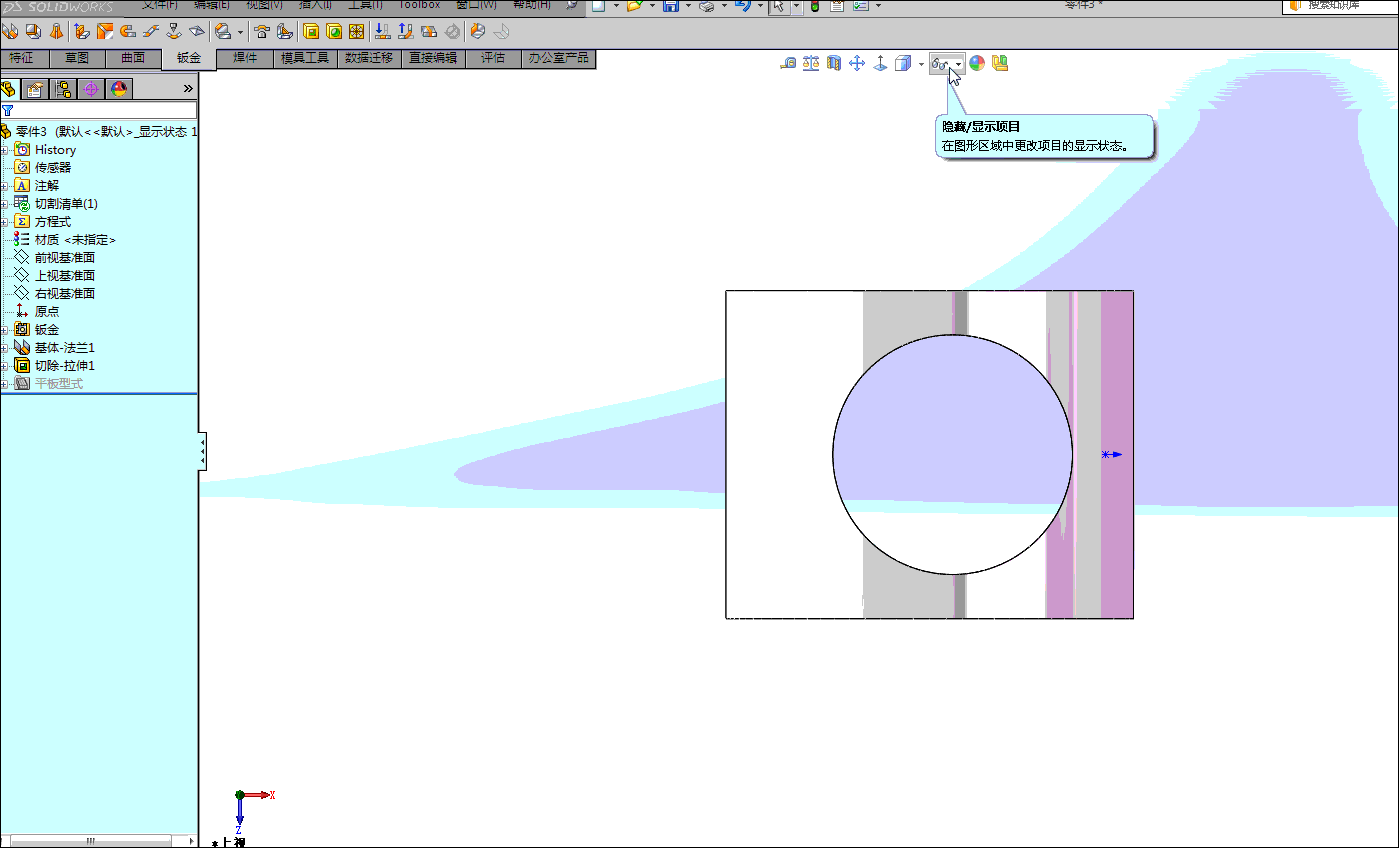The image size is (1399, 848).
Task: Click the Fold tool icon
Action: (x=406, y=31)
